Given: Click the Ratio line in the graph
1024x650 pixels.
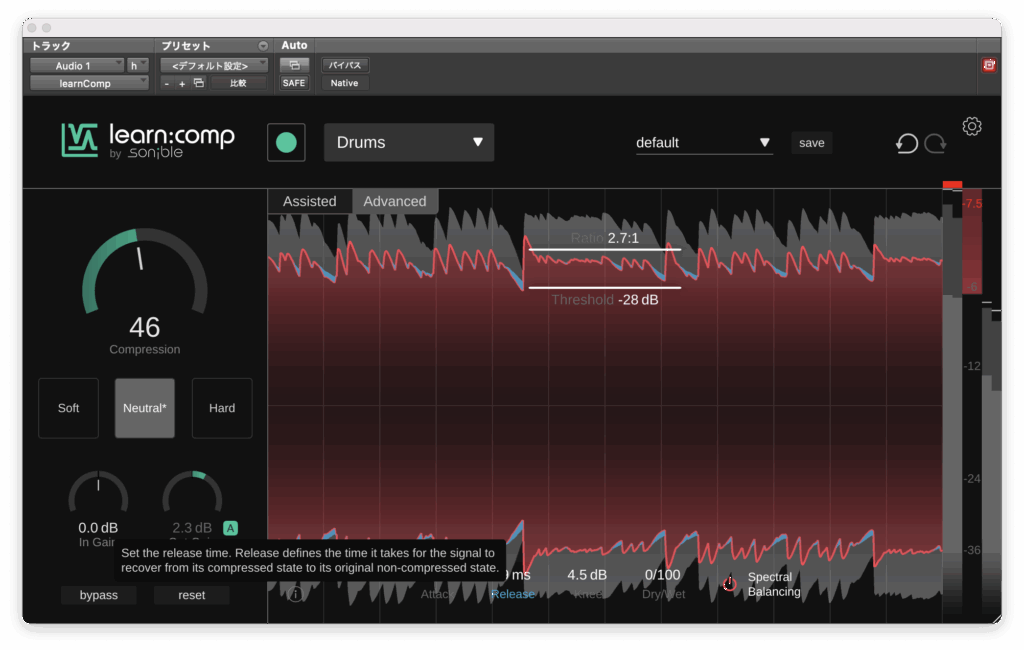Looking at the screenshot, I should [x=605, y=249].
